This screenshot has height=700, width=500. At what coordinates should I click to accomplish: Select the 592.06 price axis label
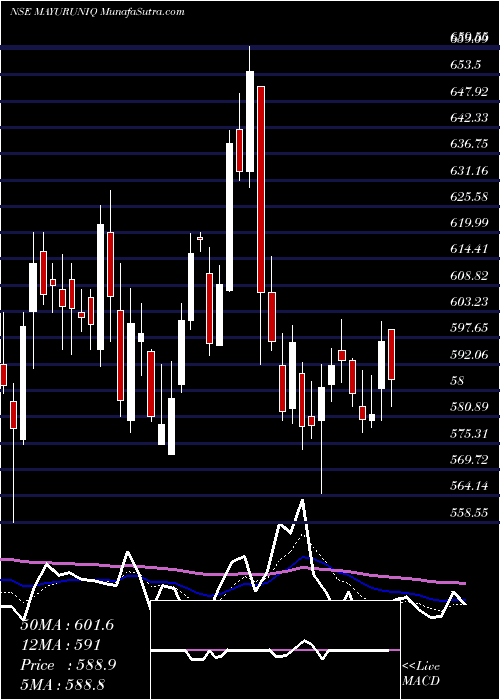click(x=470, y=354)
